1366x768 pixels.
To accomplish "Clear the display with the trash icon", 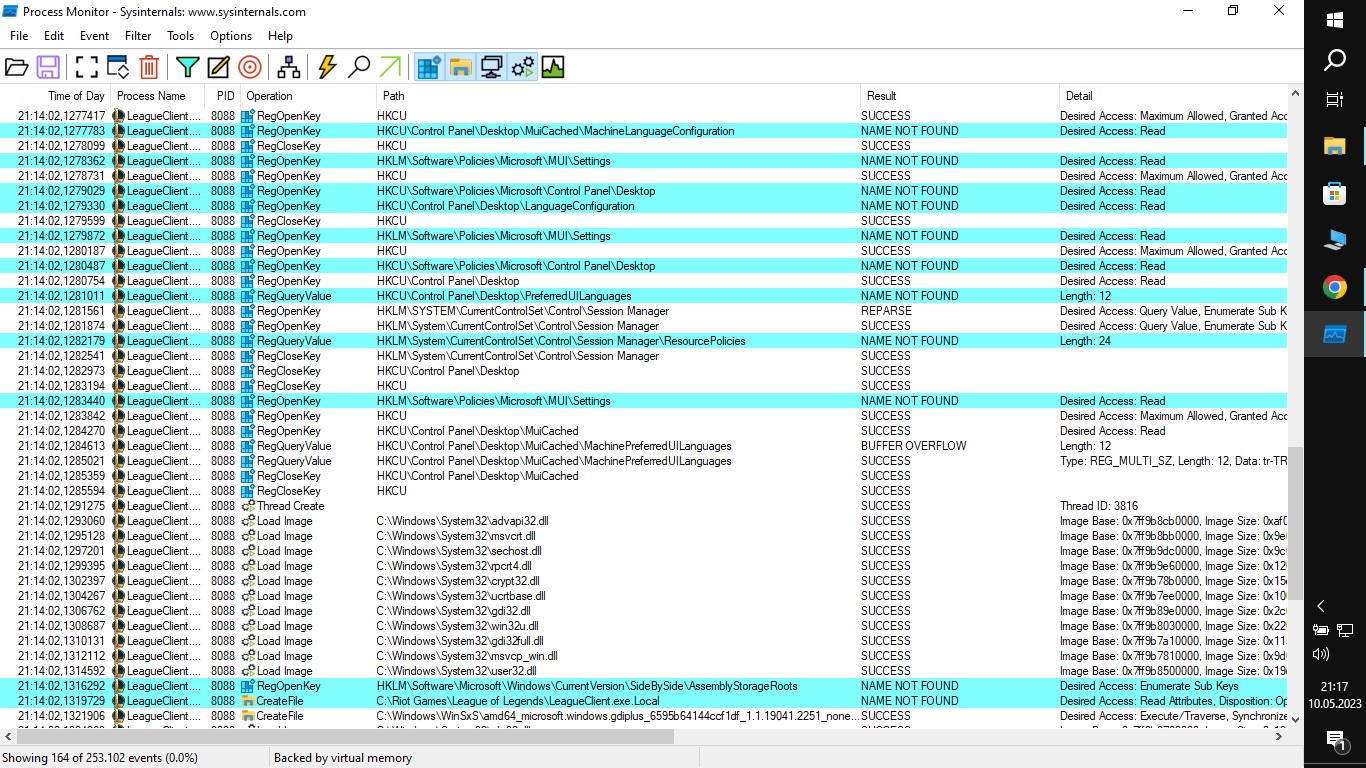I will click(x=149, y=67).
